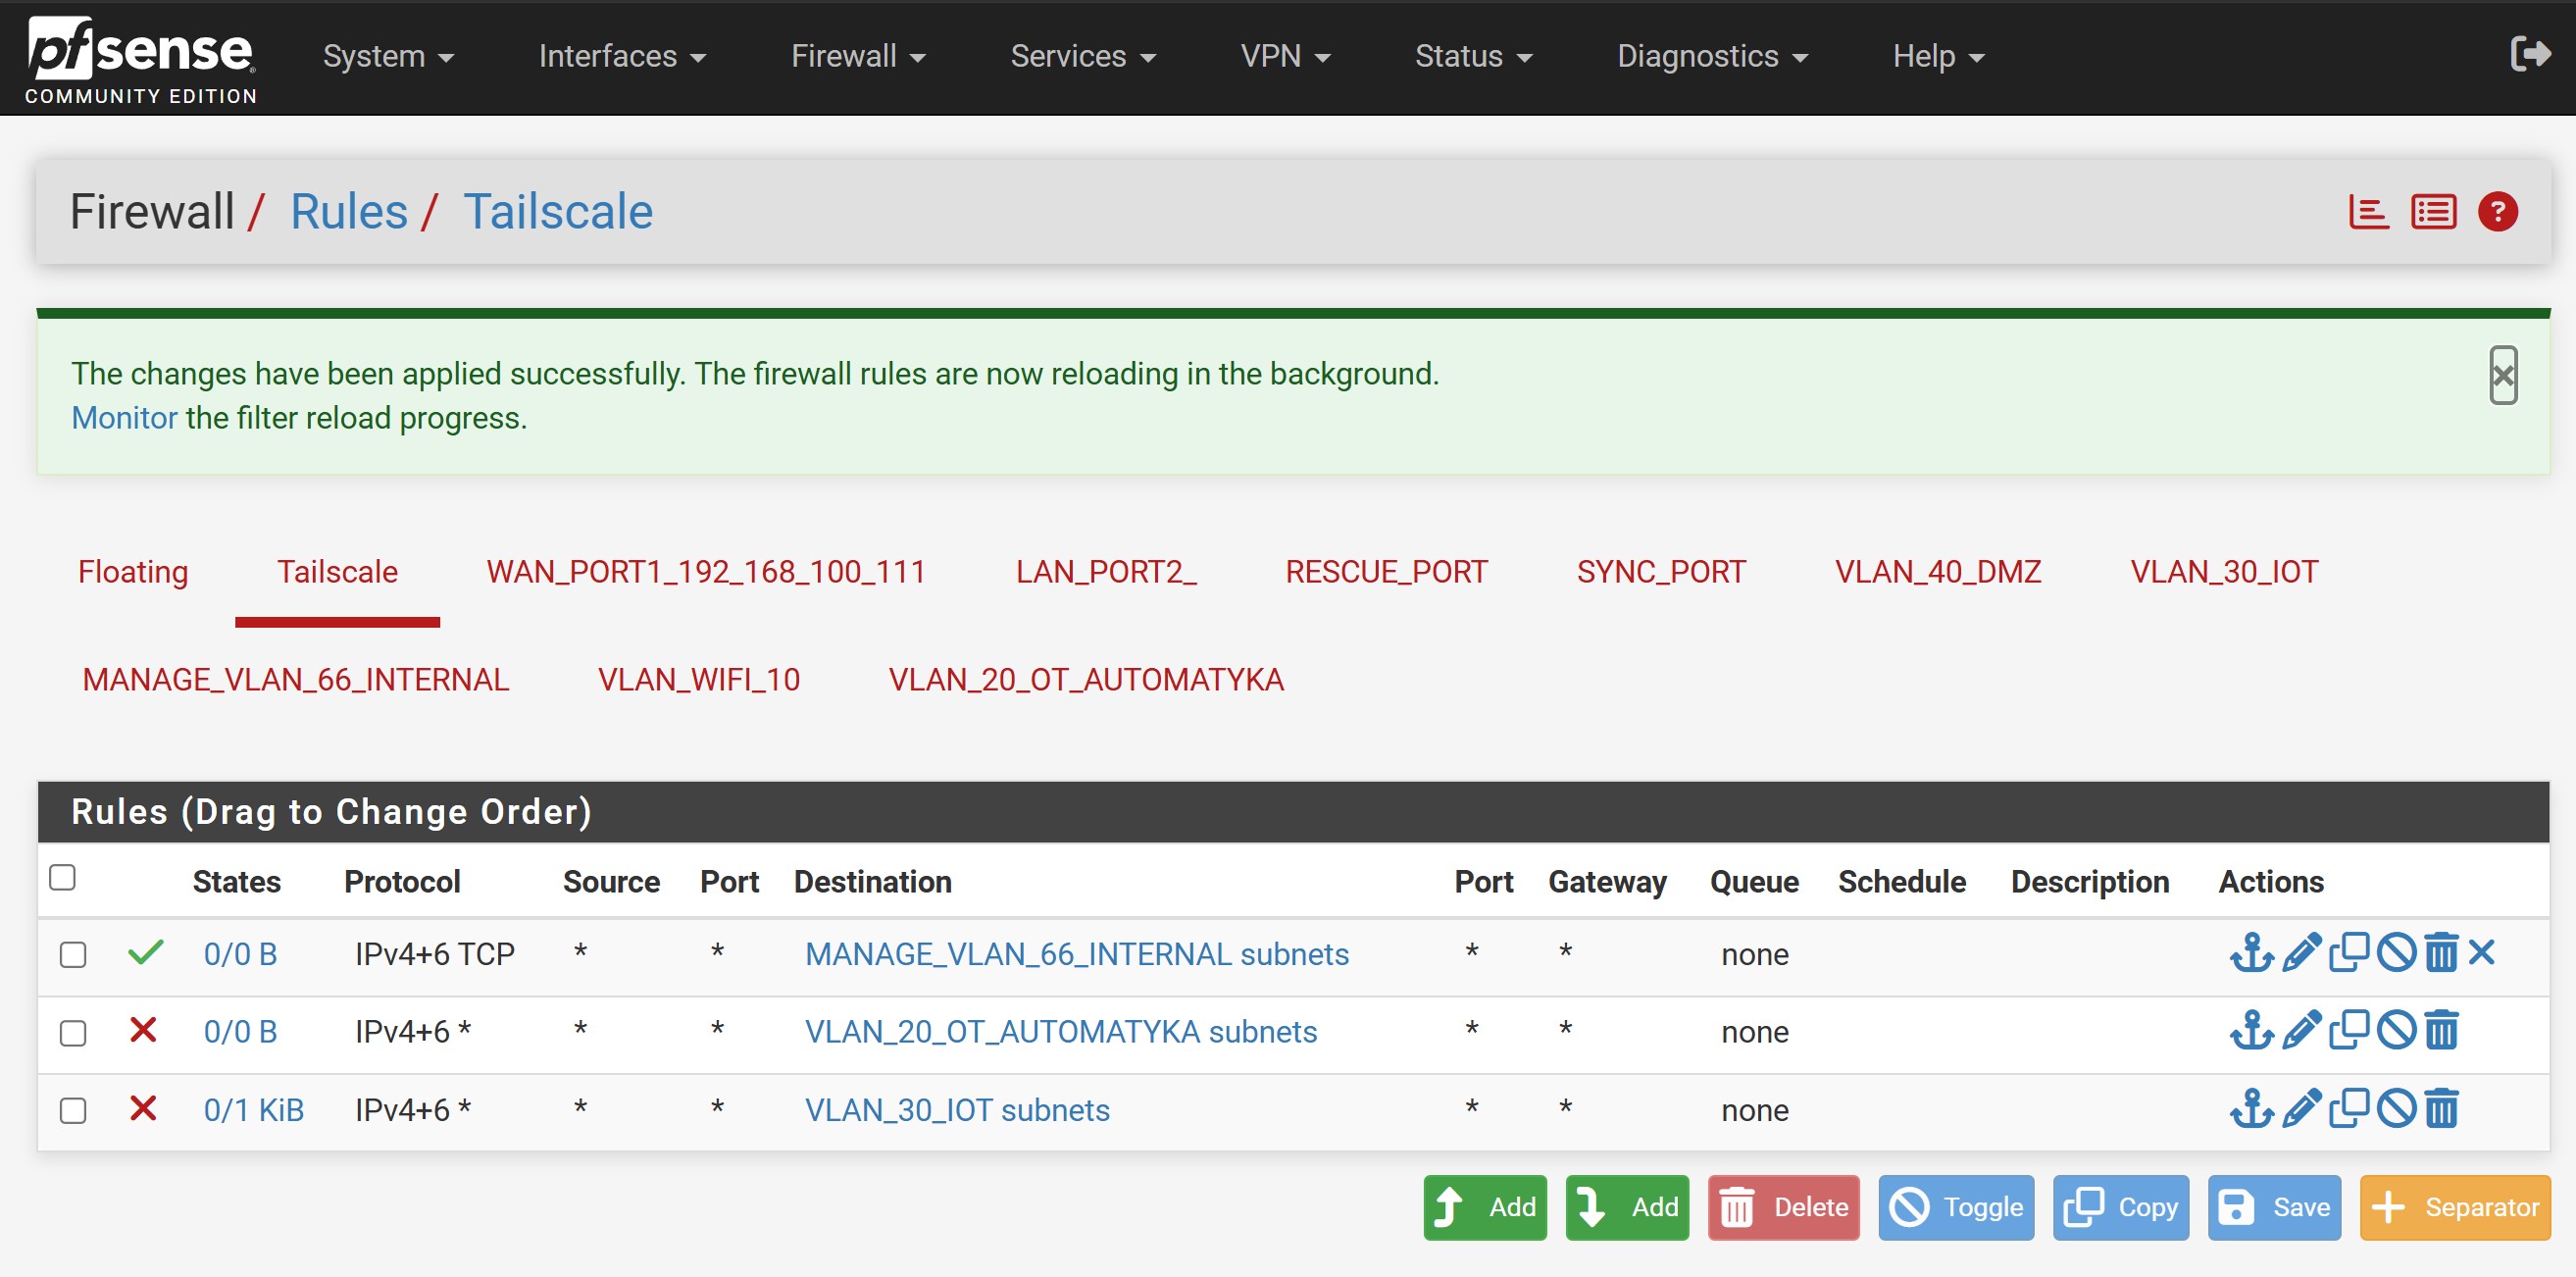Select the Tailscale rules tab
The image size is (2576, 1277).
[337, 572]
